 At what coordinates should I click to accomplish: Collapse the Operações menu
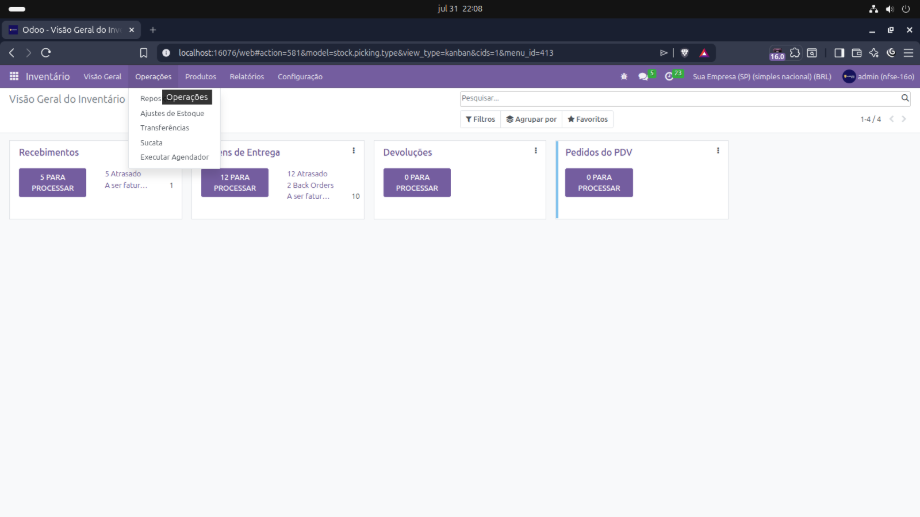(x=153, y=76)
